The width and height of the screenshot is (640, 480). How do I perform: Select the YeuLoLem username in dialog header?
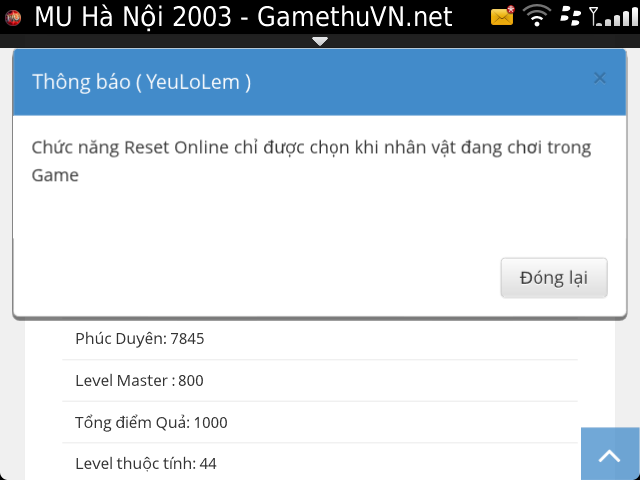click(198, 82)
